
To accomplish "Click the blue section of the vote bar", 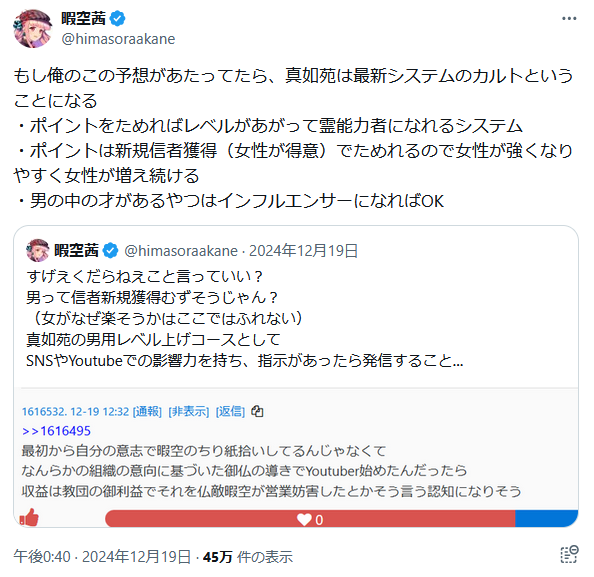I will pos(546,519).
